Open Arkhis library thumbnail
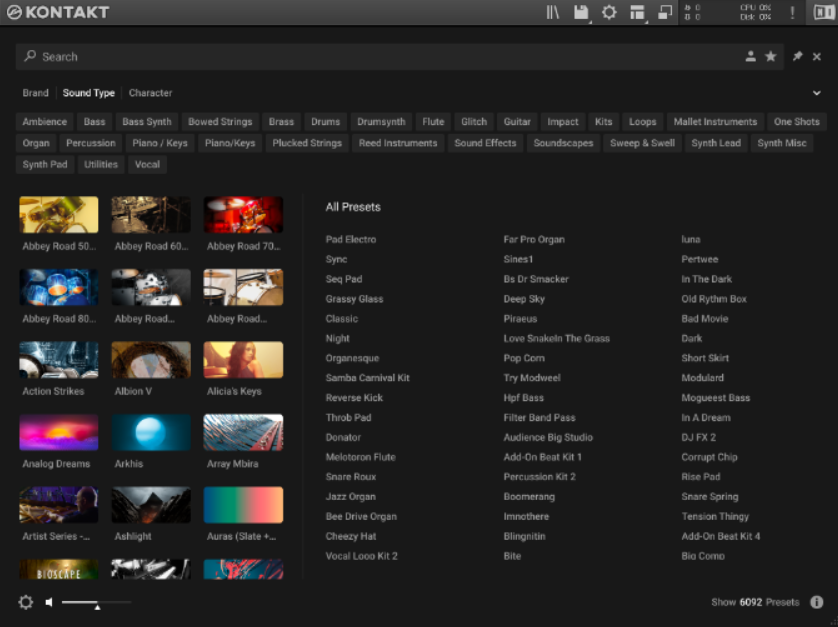Viewport: 838px width, 627px height. 151,432
